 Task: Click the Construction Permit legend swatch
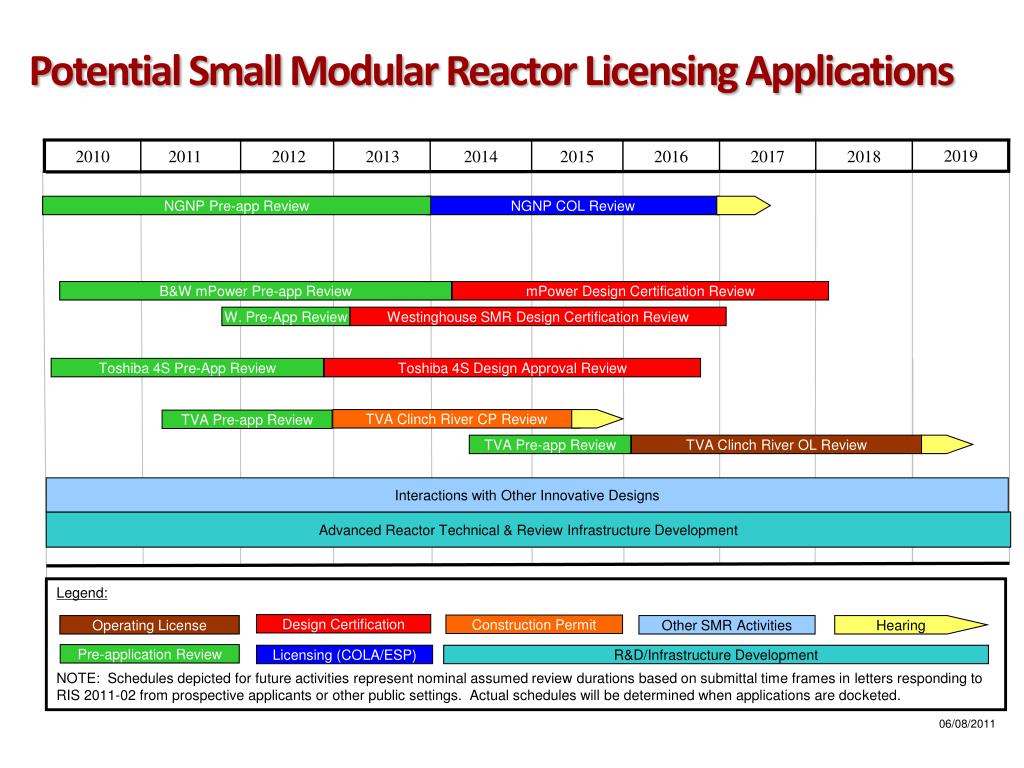pos(534,624)
